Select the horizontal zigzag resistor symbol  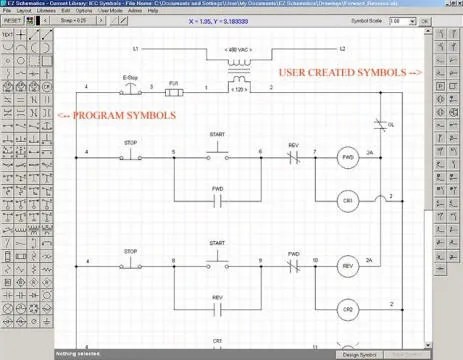point(47,269)
